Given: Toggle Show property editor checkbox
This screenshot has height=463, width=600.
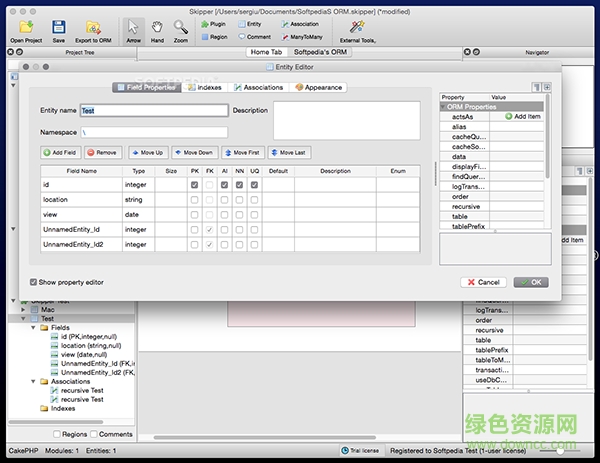Looking at the screenshot, I should [x=35, y=282].
